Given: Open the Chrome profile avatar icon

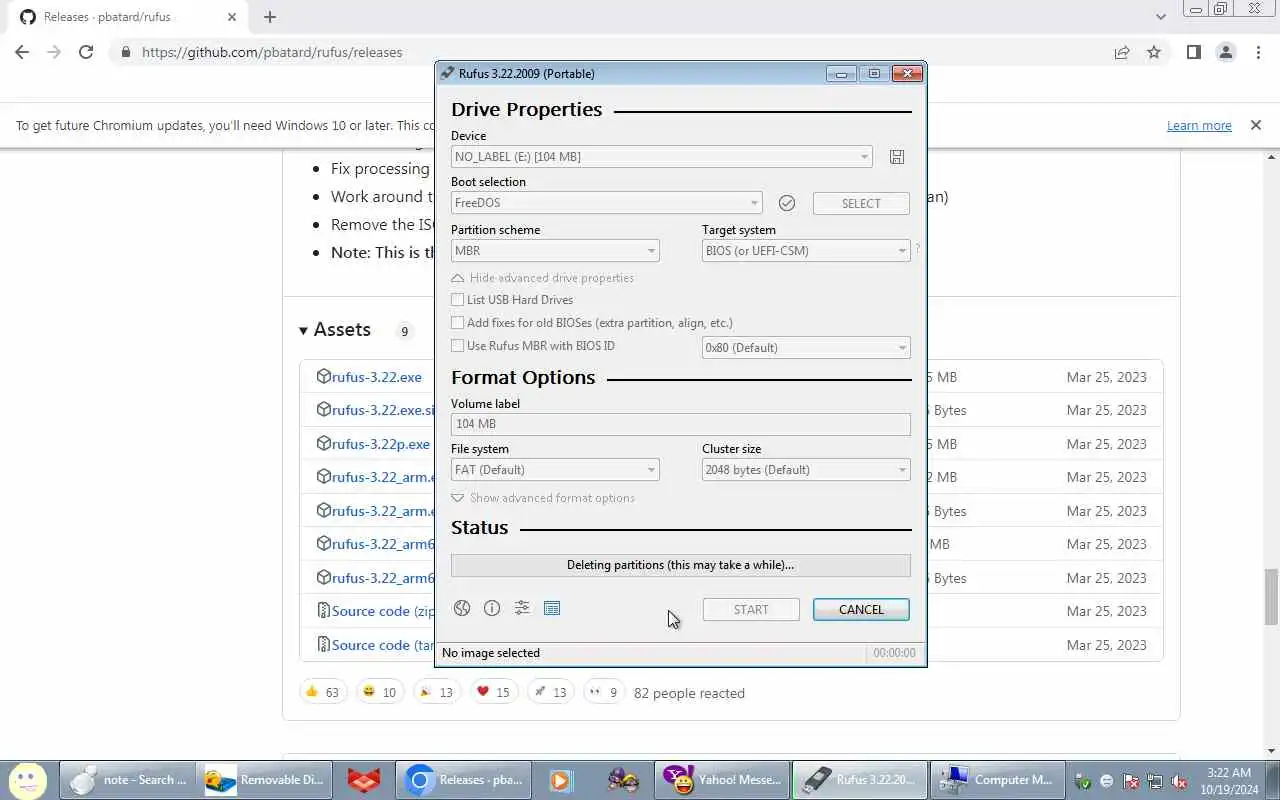Looking at the screenshot, I should (x=1226, y=52).
